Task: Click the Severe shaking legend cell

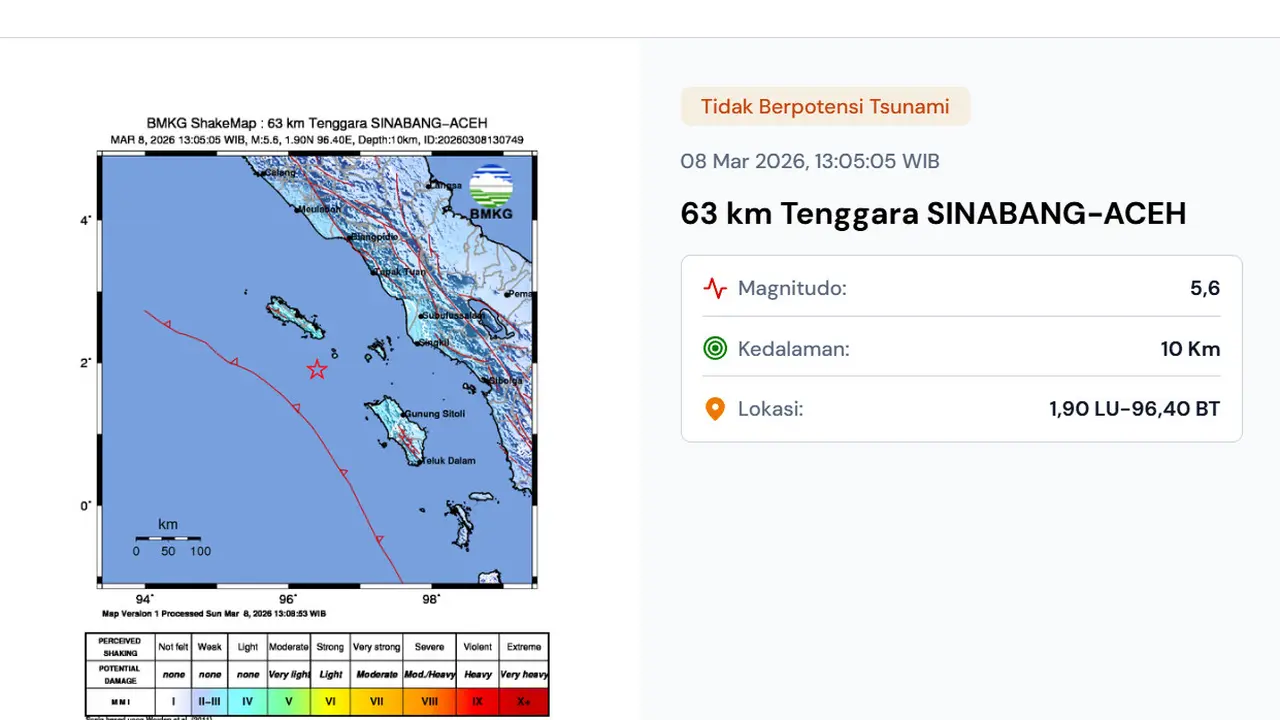Action: click(429, 647)
